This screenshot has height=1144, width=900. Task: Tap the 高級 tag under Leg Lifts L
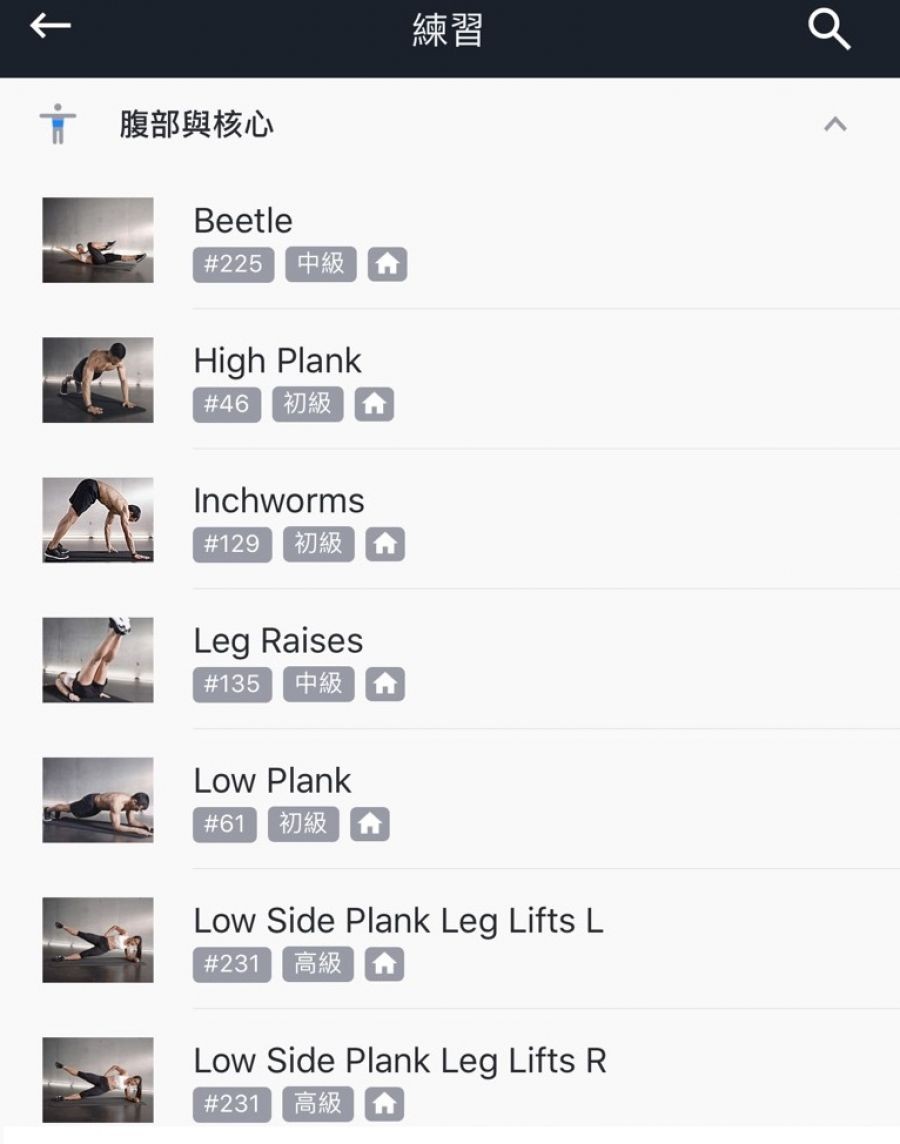pos(318,964)
